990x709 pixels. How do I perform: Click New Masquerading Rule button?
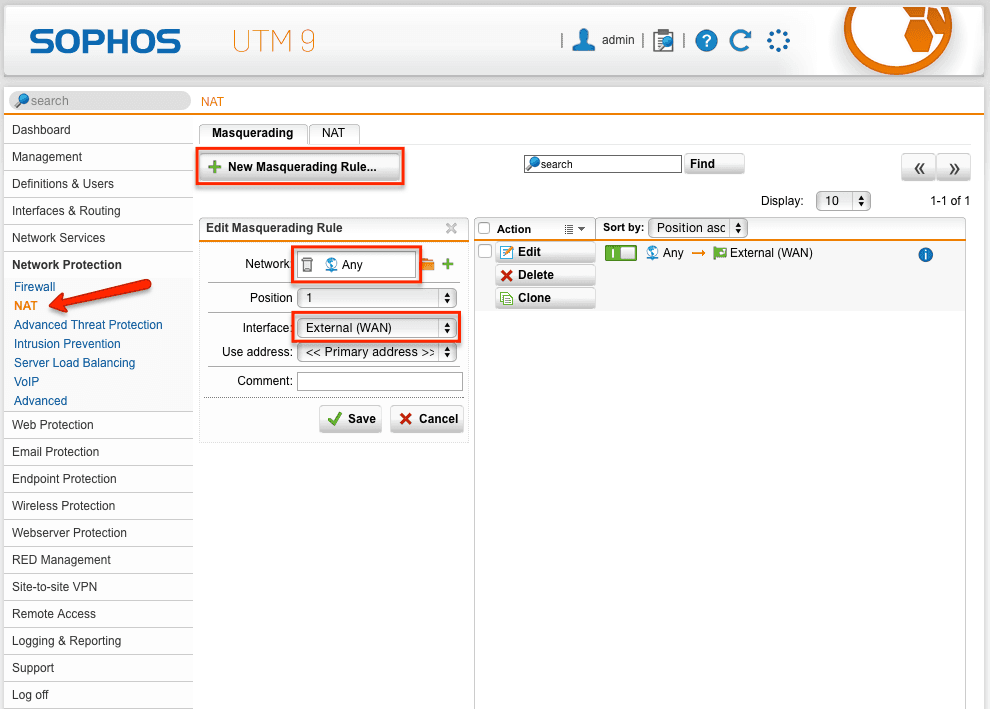pos(299,167)
